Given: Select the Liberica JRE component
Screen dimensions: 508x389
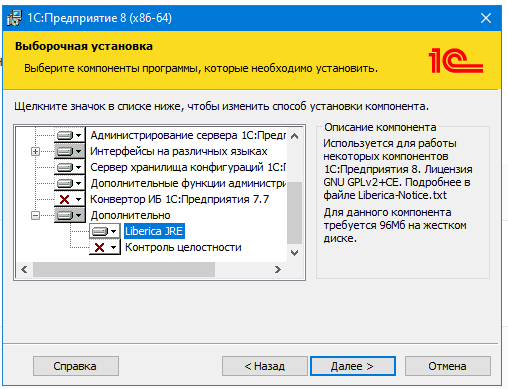Looking at the screenshot, I should coord(154,231).
